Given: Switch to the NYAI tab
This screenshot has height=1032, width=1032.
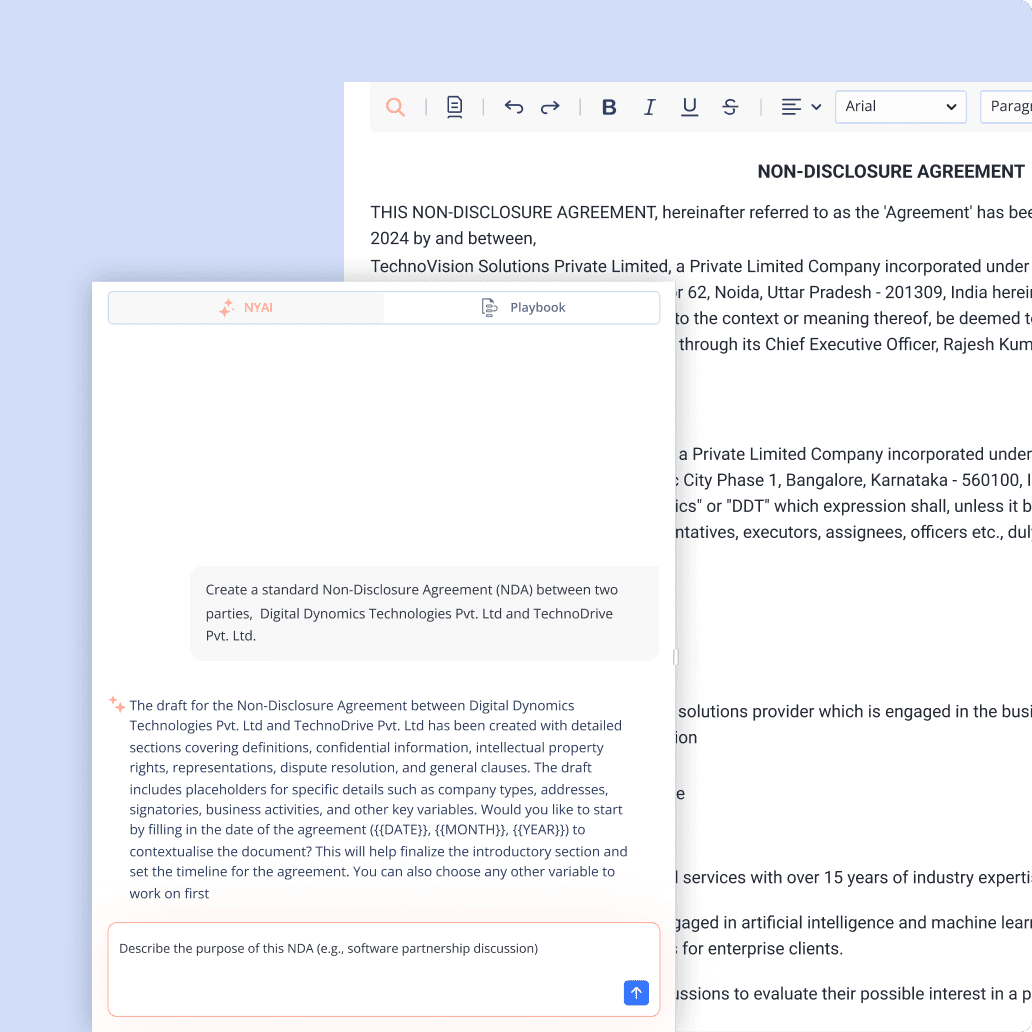Looking at the screenshot, I should 245,307.
